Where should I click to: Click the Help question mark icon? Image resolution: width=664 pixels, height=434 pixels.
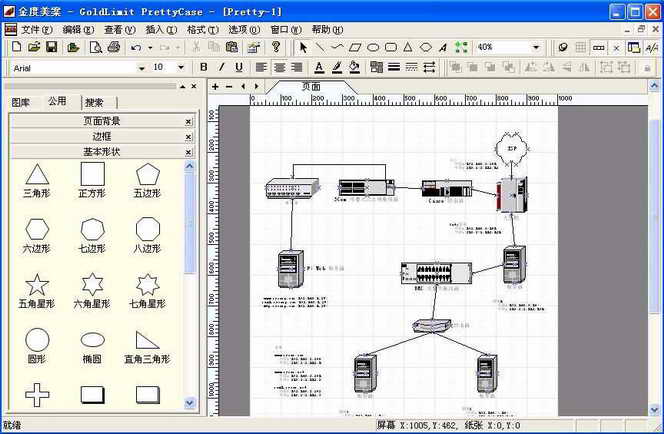coord(276,47)
